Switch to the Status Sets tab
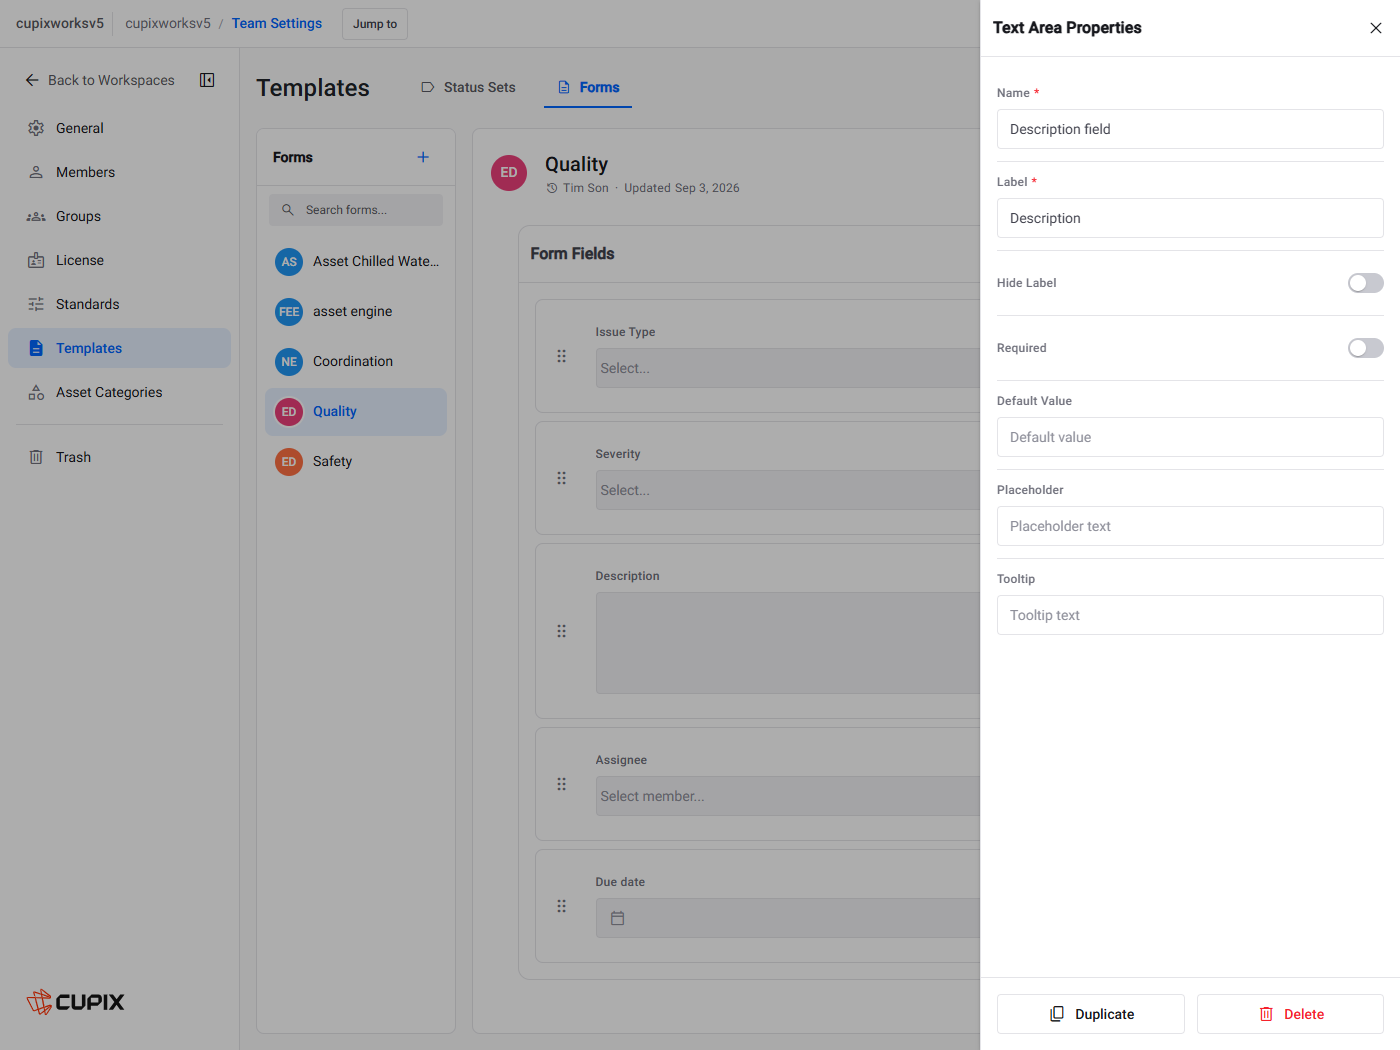The image size is (1400, 1050). tap(468, 87)
